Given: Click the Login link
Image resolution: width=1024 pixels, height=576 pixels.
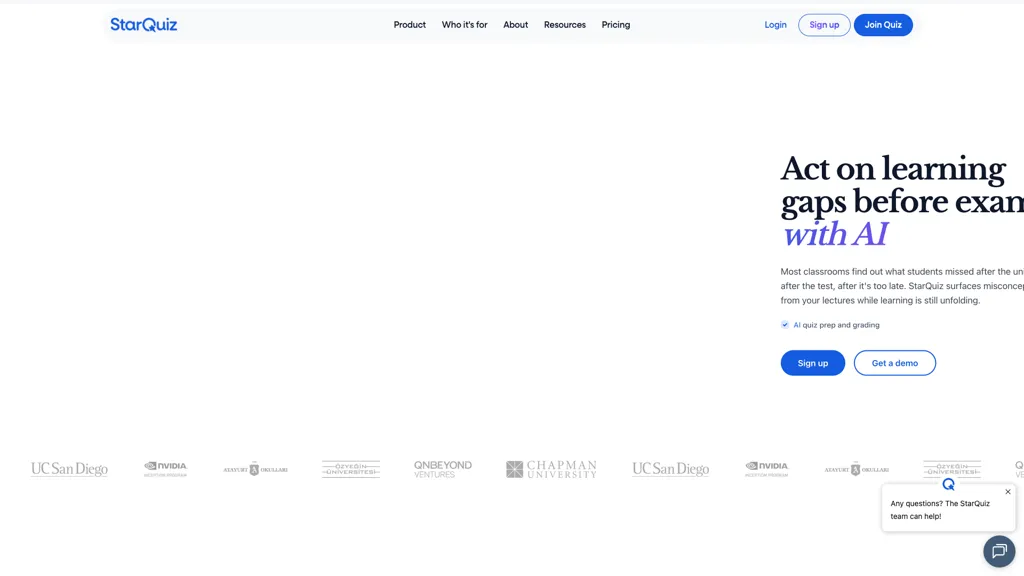Looking at the screenshot, I should tap(775, 25).
